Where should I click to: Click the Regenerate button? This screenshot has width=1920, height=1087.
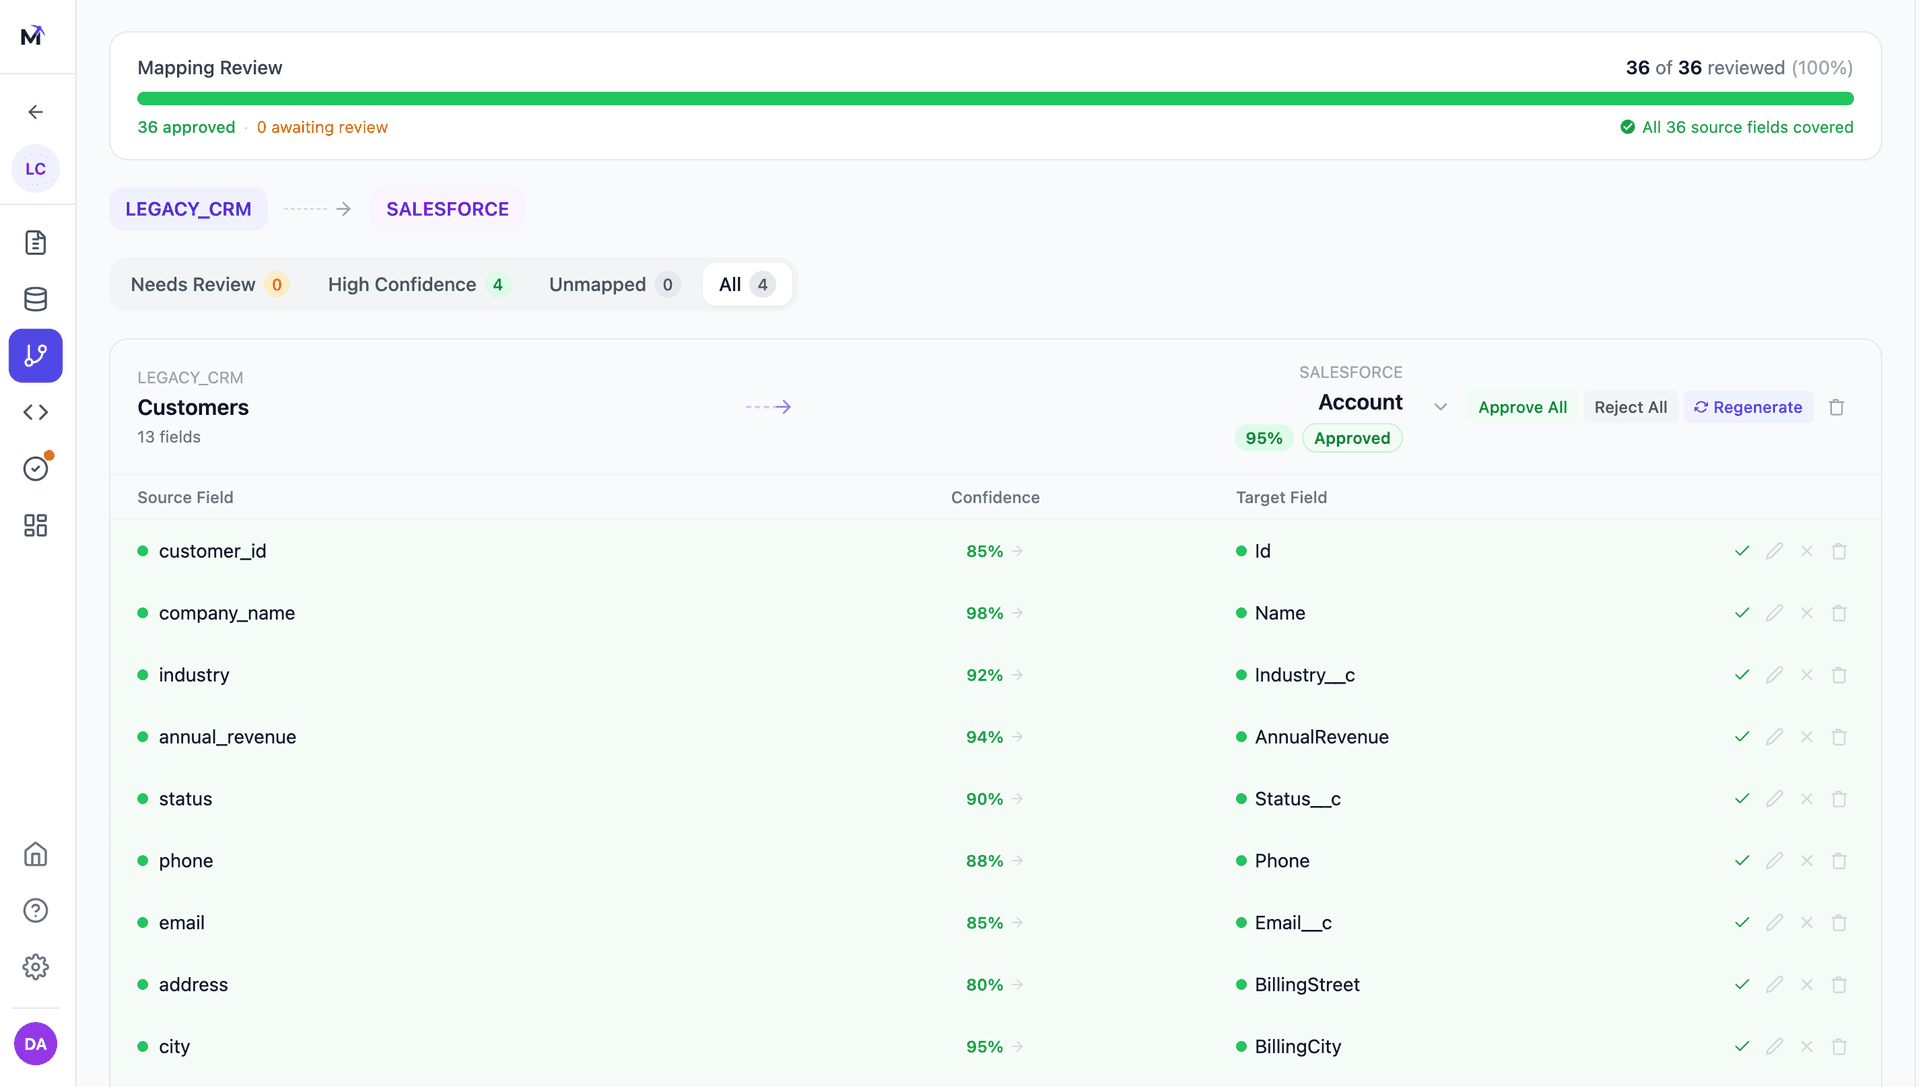click(x=1747, y=407)
